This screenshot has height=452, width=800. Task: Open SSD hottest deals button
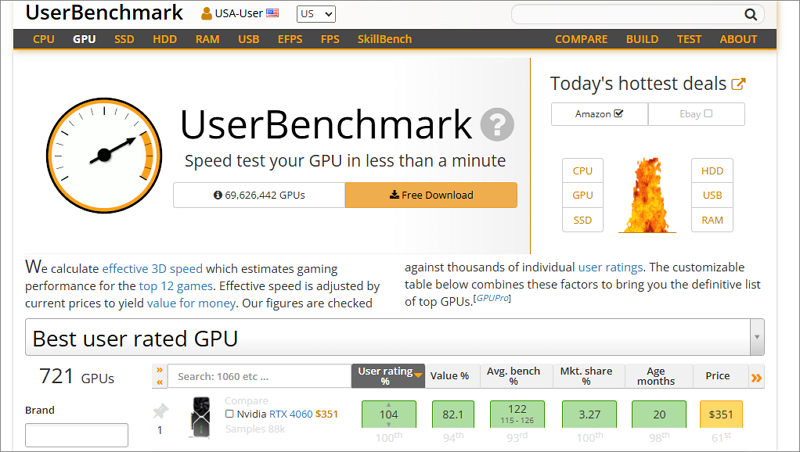coord(583,220)
